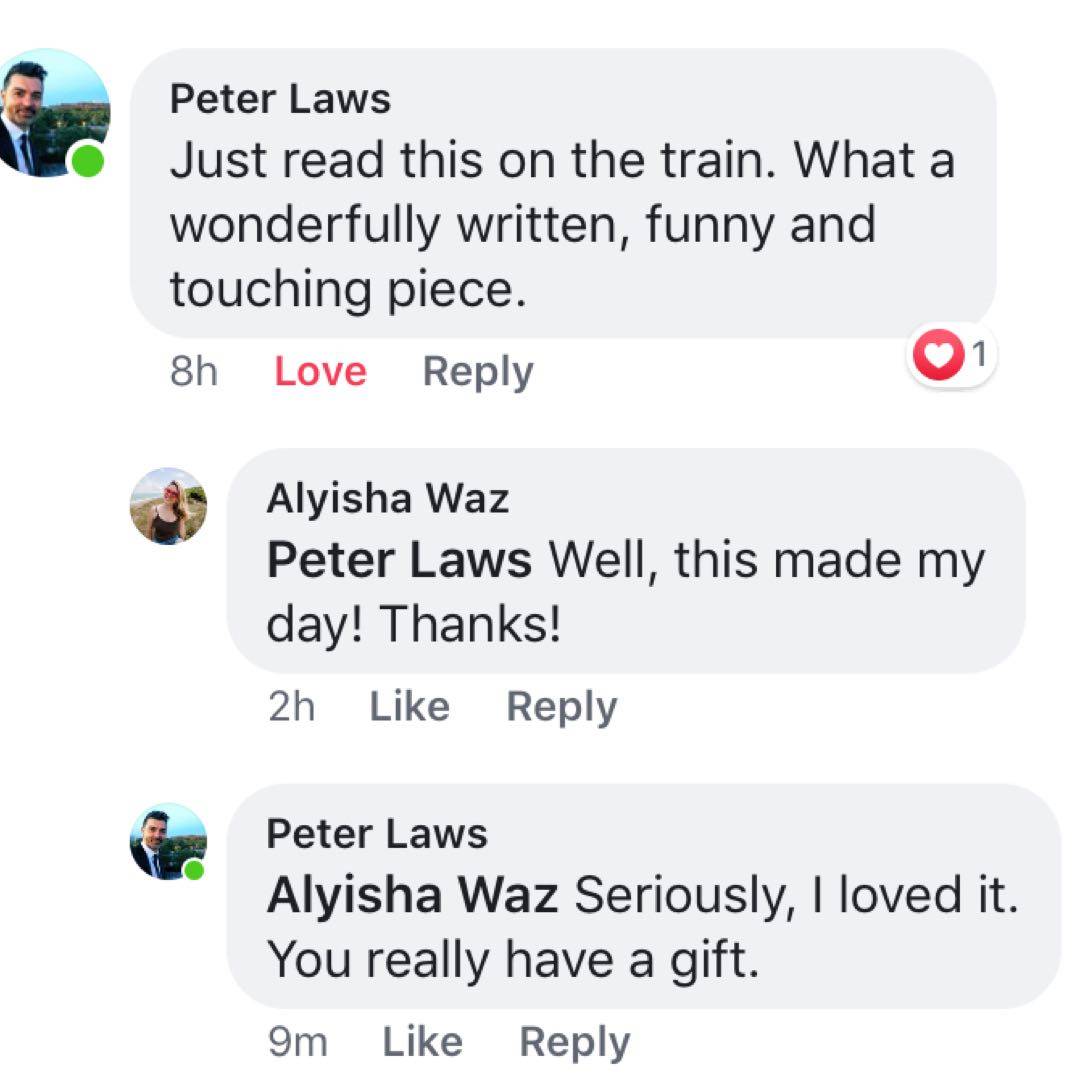The width and height of the screenshot is (1080, 1080).
Task: Reply to the 'Seriously, I loved it' comment
Action: coord(574,1042)
